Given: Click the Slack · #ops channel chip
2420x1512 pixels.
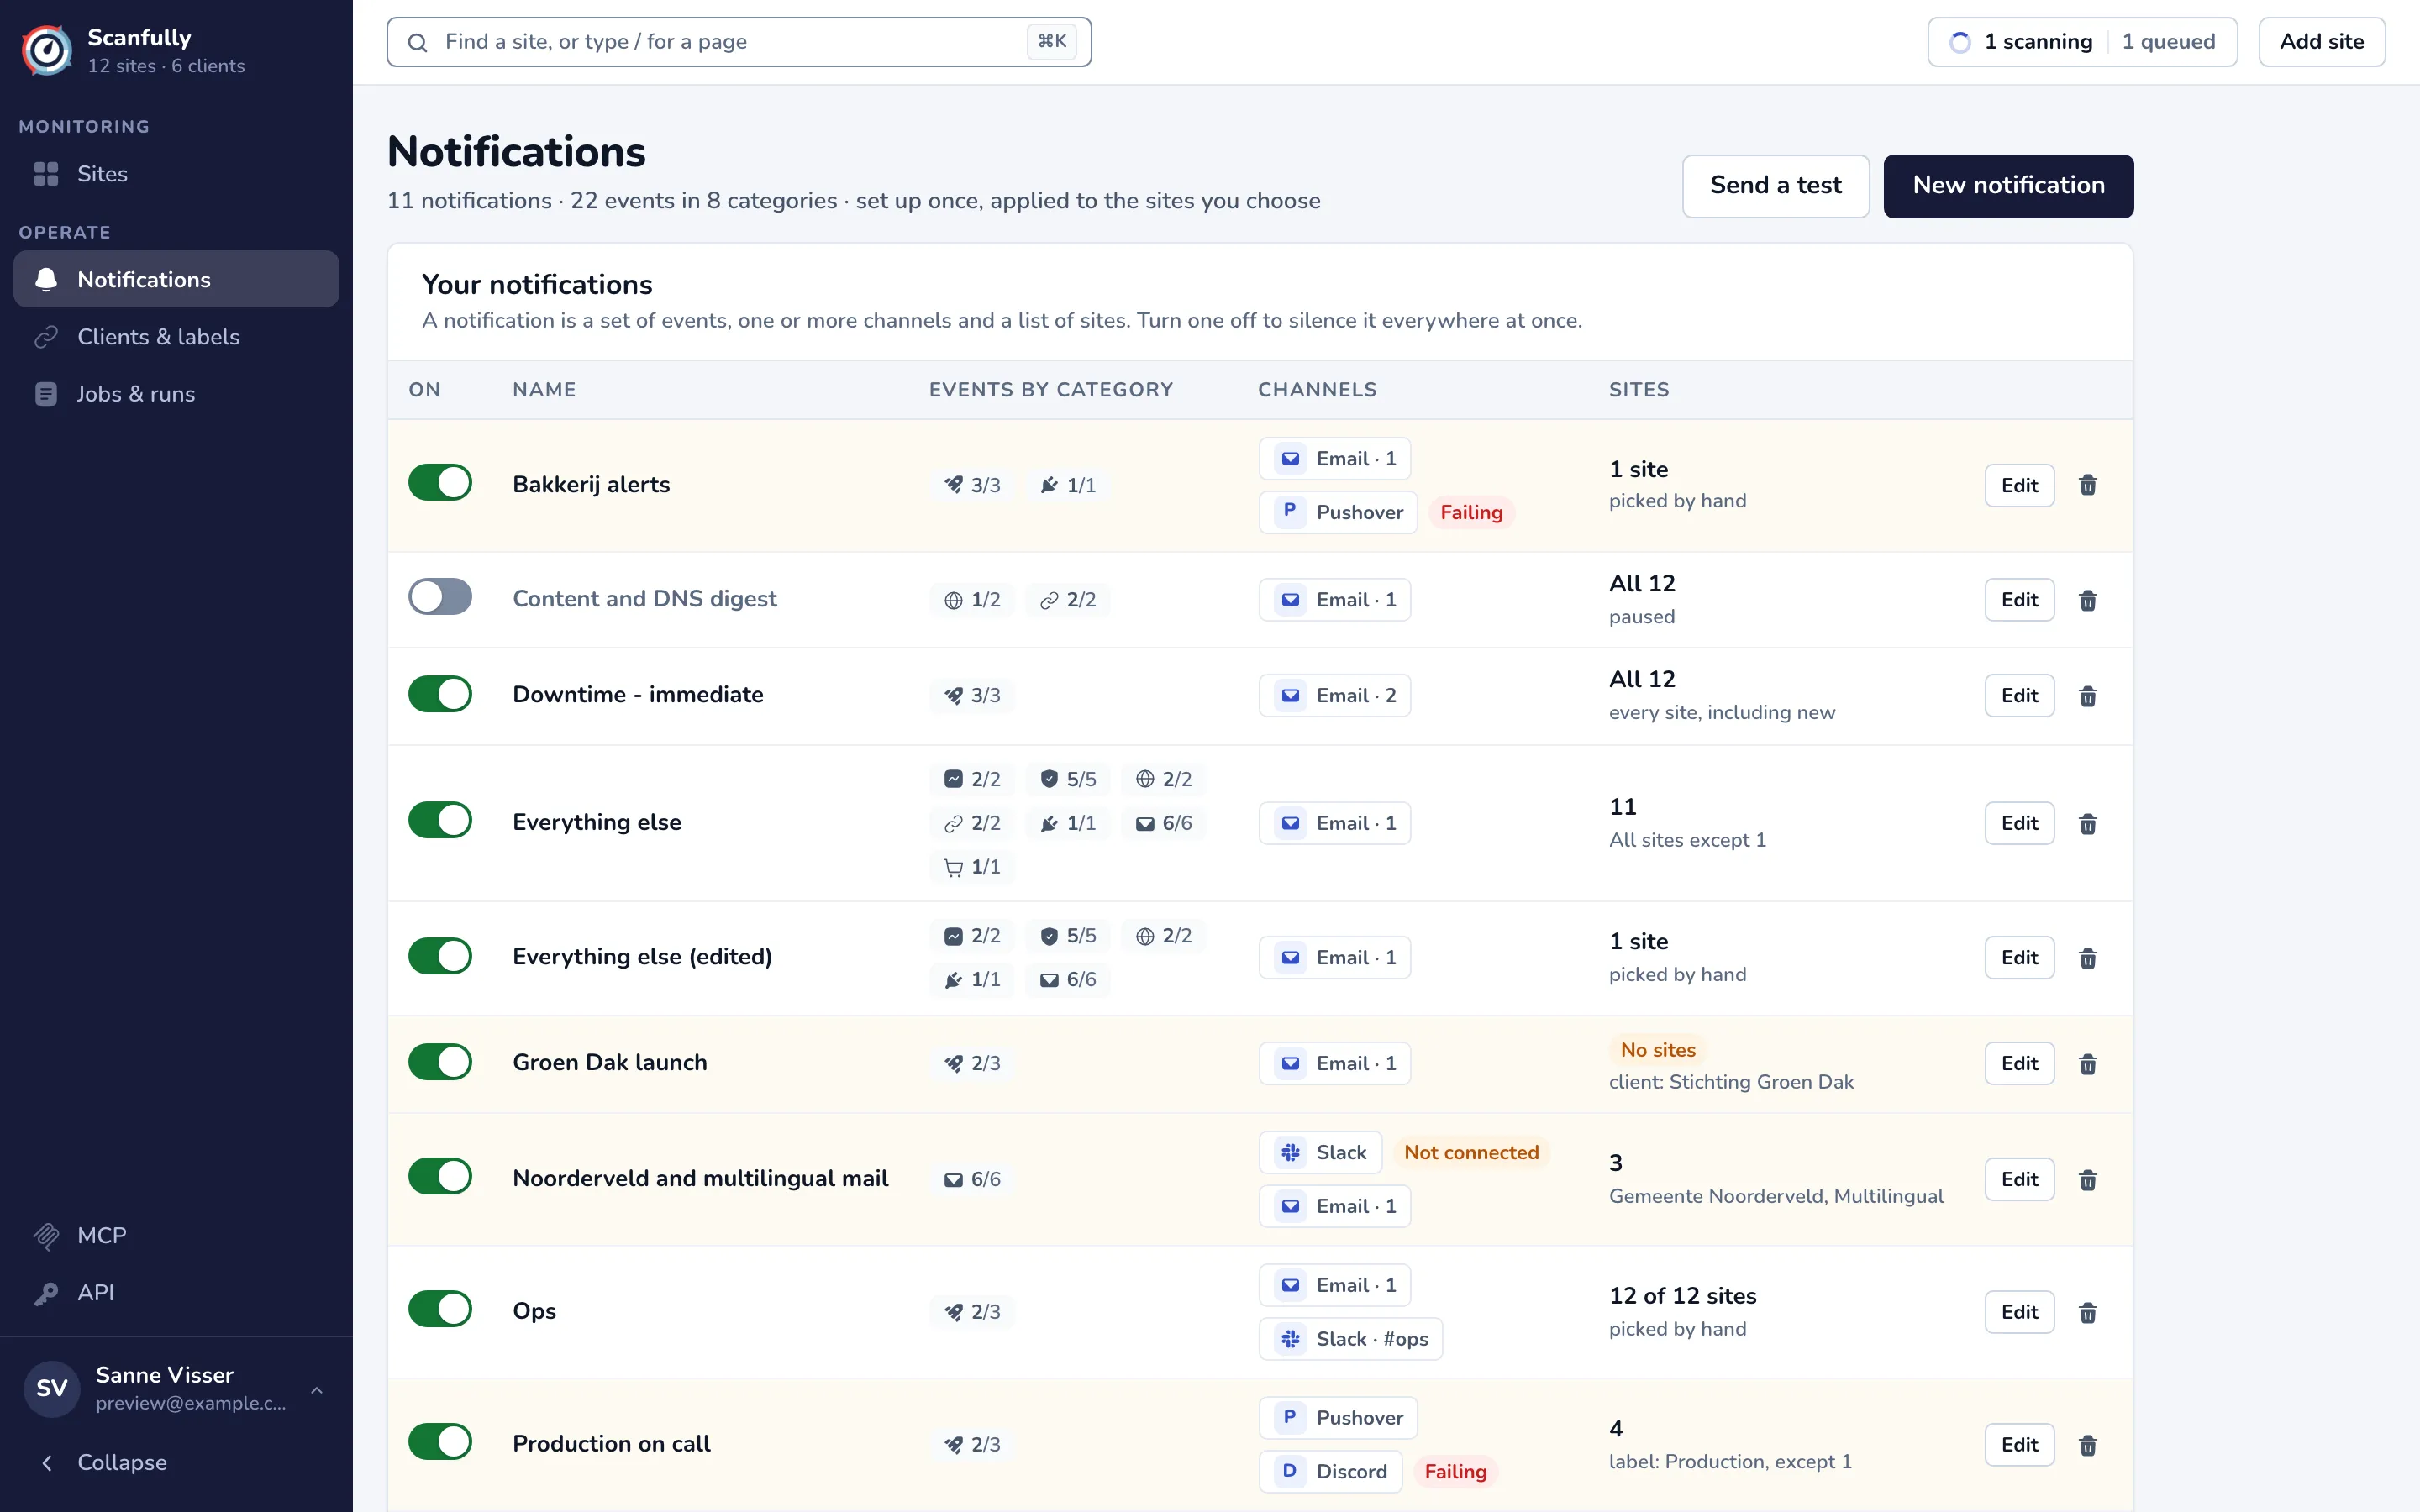Looking at the screenshot, I should coord(1350,1338).
